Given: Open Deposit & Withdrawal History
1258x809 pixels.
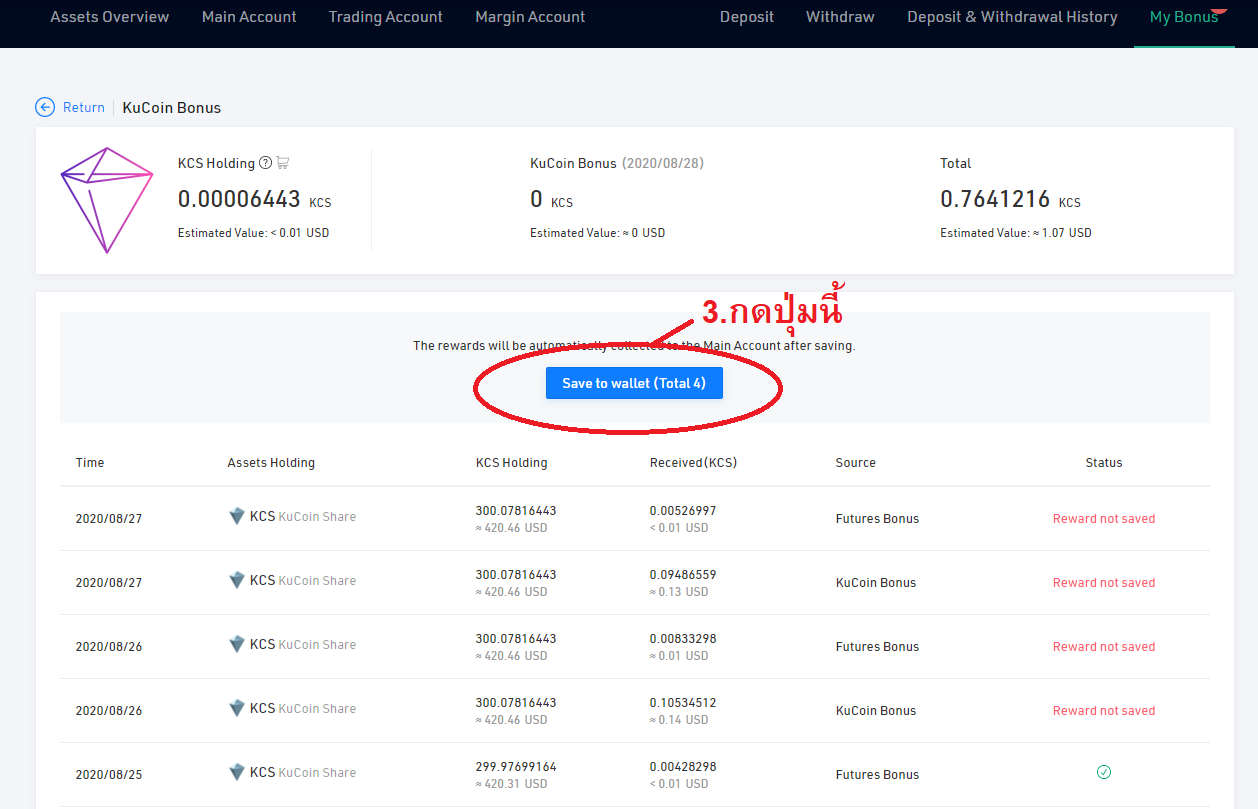Looking at the screenshot, I should click(x=1012, y=17).
